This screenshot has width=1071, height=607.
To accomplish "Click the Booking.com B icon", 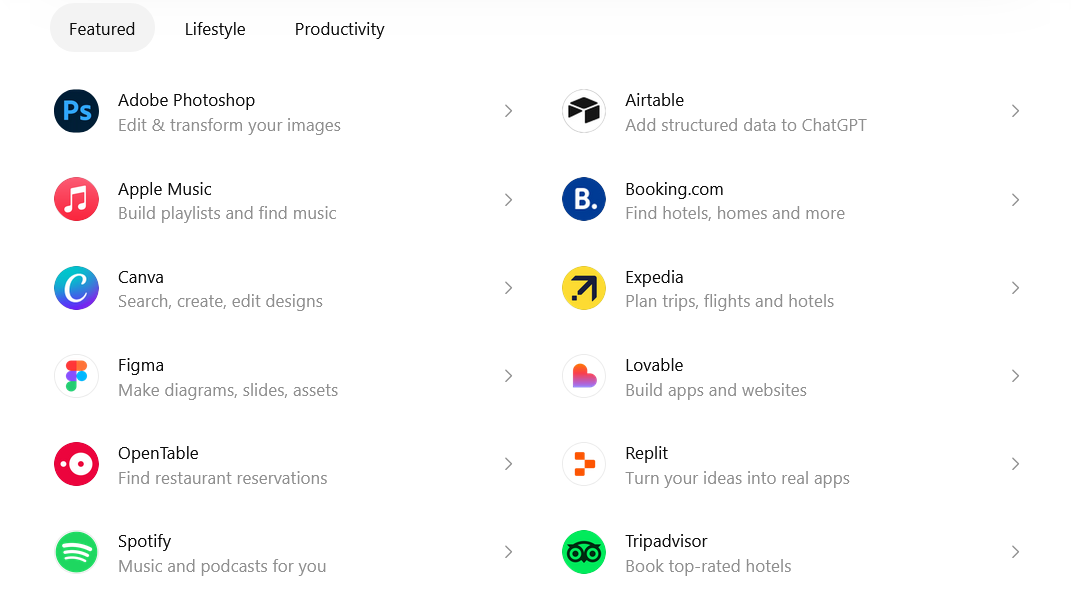I will coord(584,200).
